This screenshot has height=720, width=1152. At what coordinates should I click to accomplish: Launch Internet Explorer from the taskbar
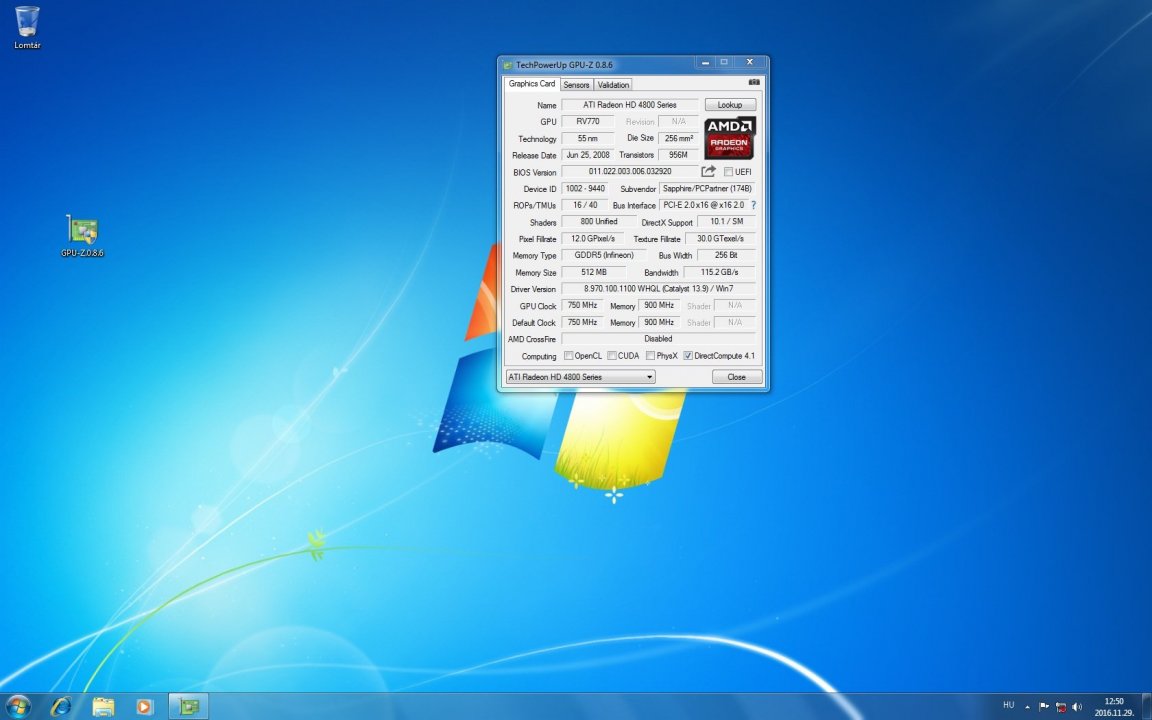[x=61, y=707]
